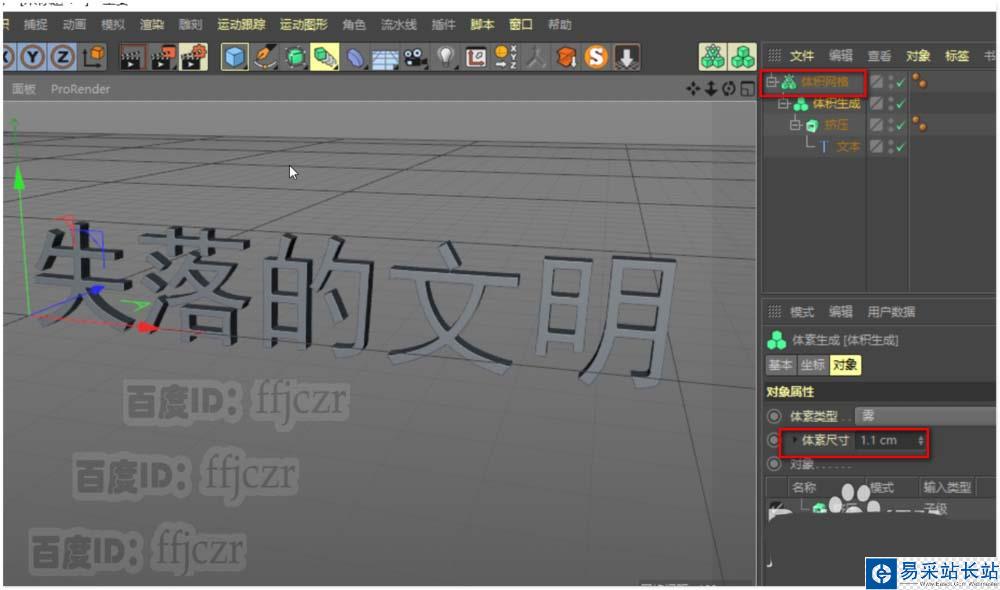Open the 脚本 menu
This screenshot has width=1000, height=590.
(x=482, y=24)
